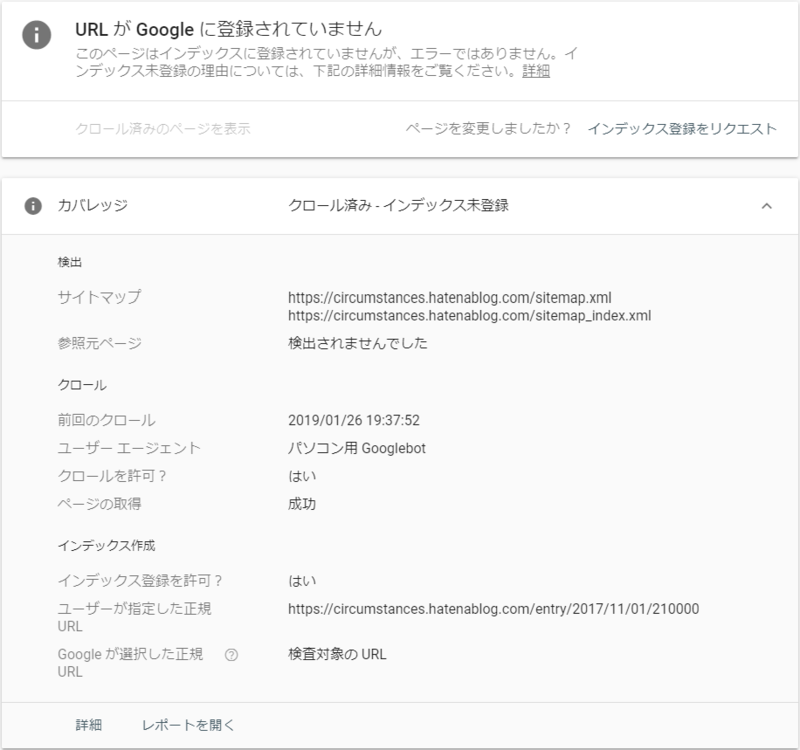800x750 pixels.
Task: Click the ユーザー エージェント label
Action: [129, 448]
